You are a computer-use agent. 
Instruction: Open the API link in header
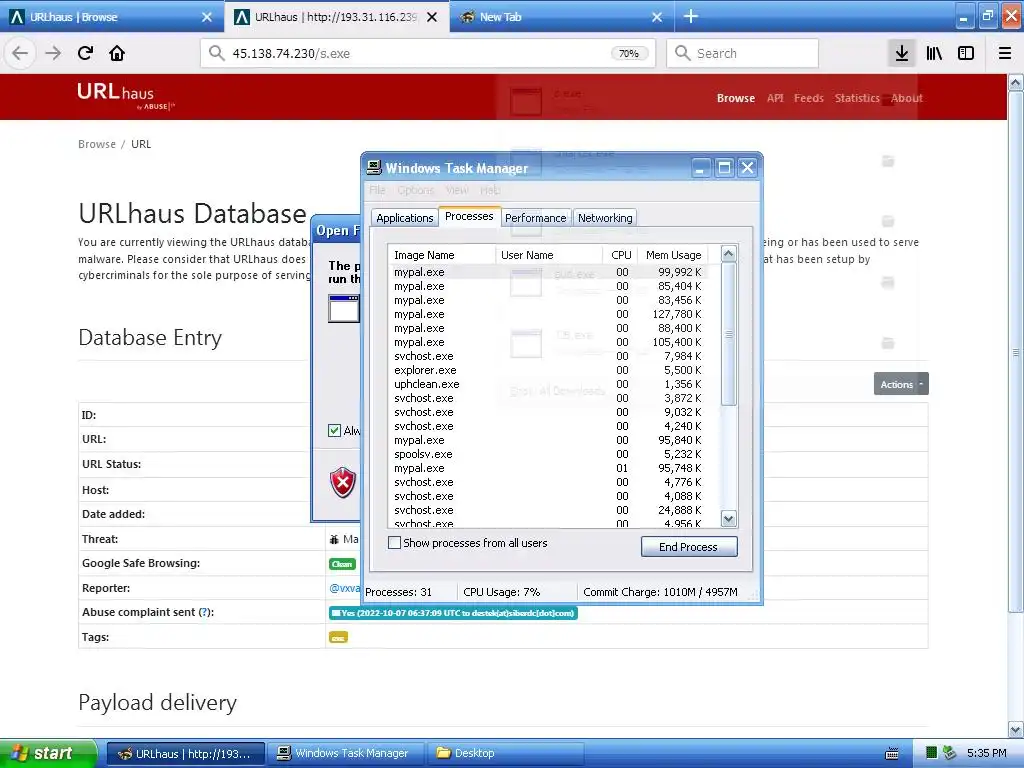coord(775,98)
